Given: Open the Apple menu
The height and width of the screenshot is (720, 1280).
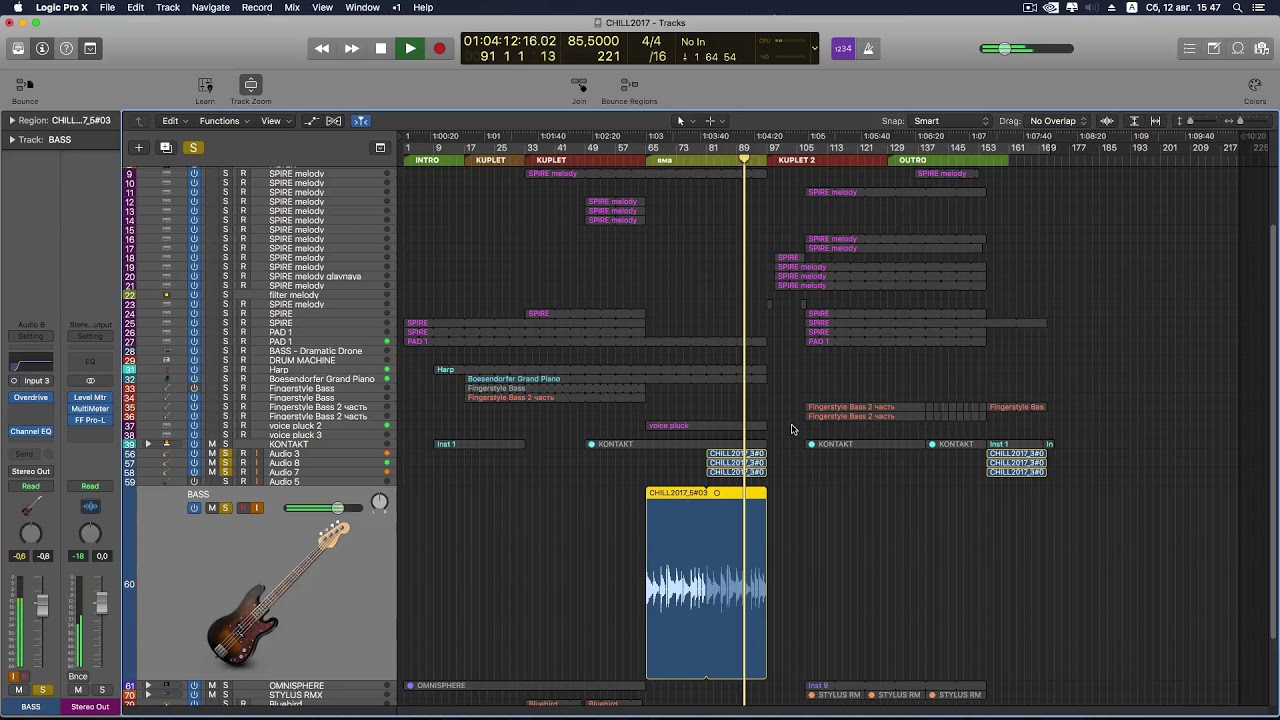Looking at the screenshot, I should [x=17, y=7].
